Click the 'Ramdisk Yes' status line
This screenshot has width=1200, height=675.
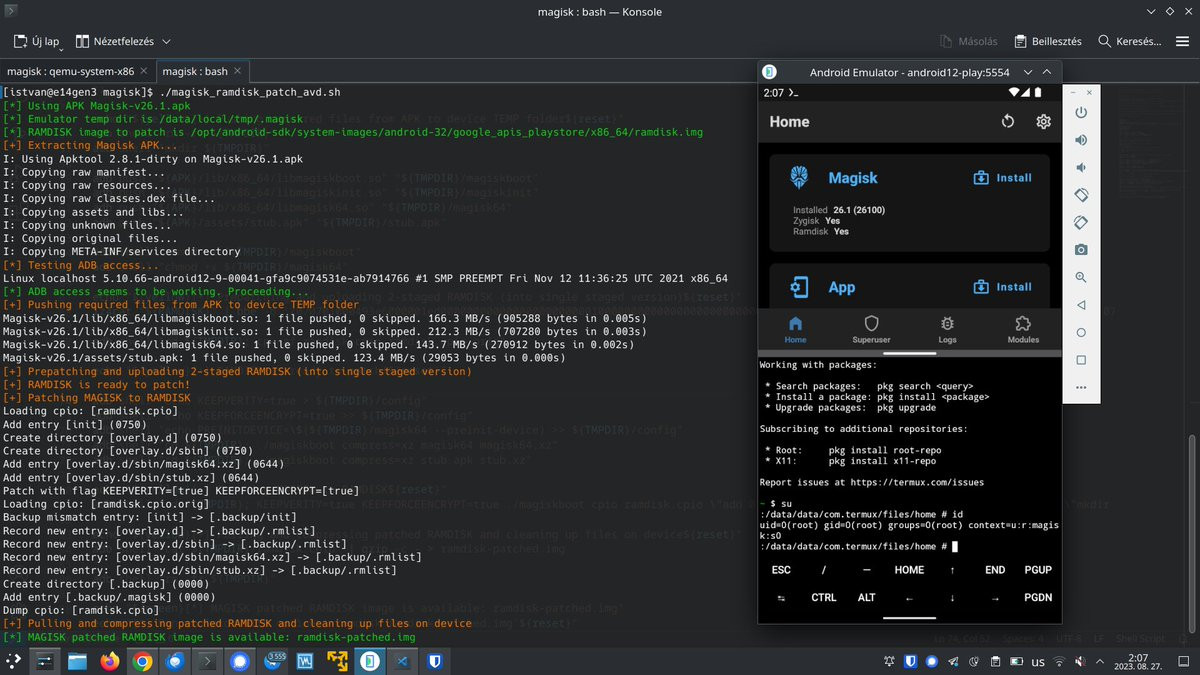820,231
